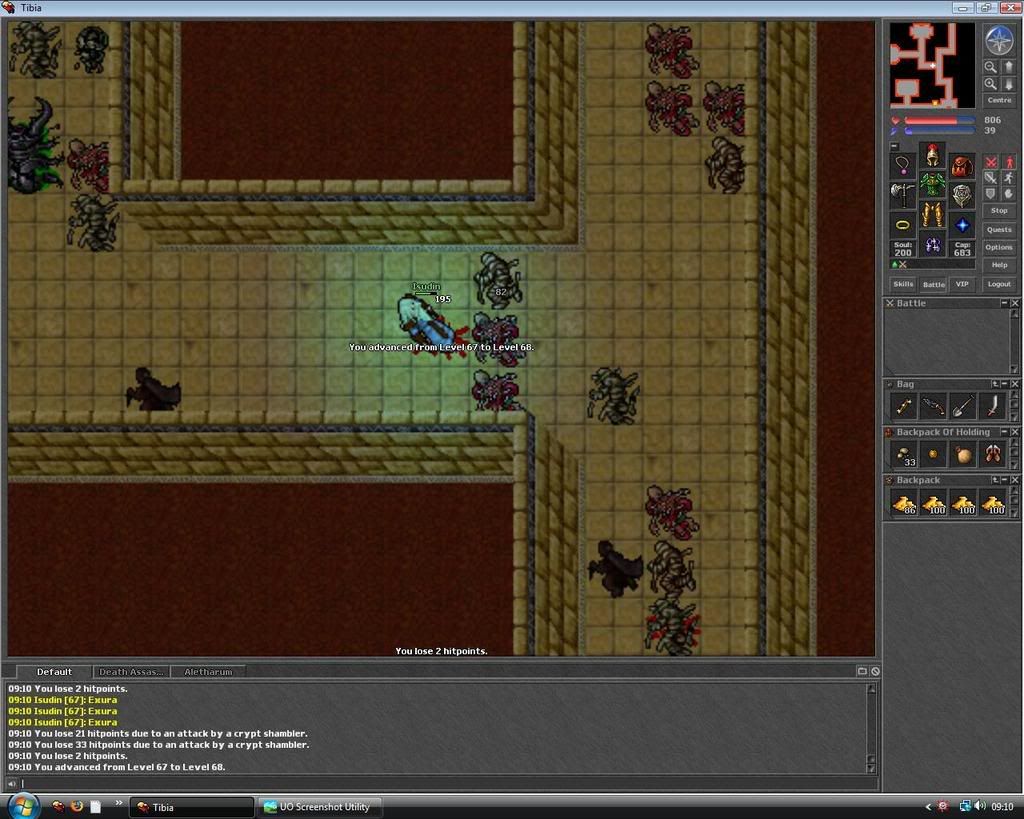Close the Battle panel
The image size is (1024, 819).
point(1014,303)
